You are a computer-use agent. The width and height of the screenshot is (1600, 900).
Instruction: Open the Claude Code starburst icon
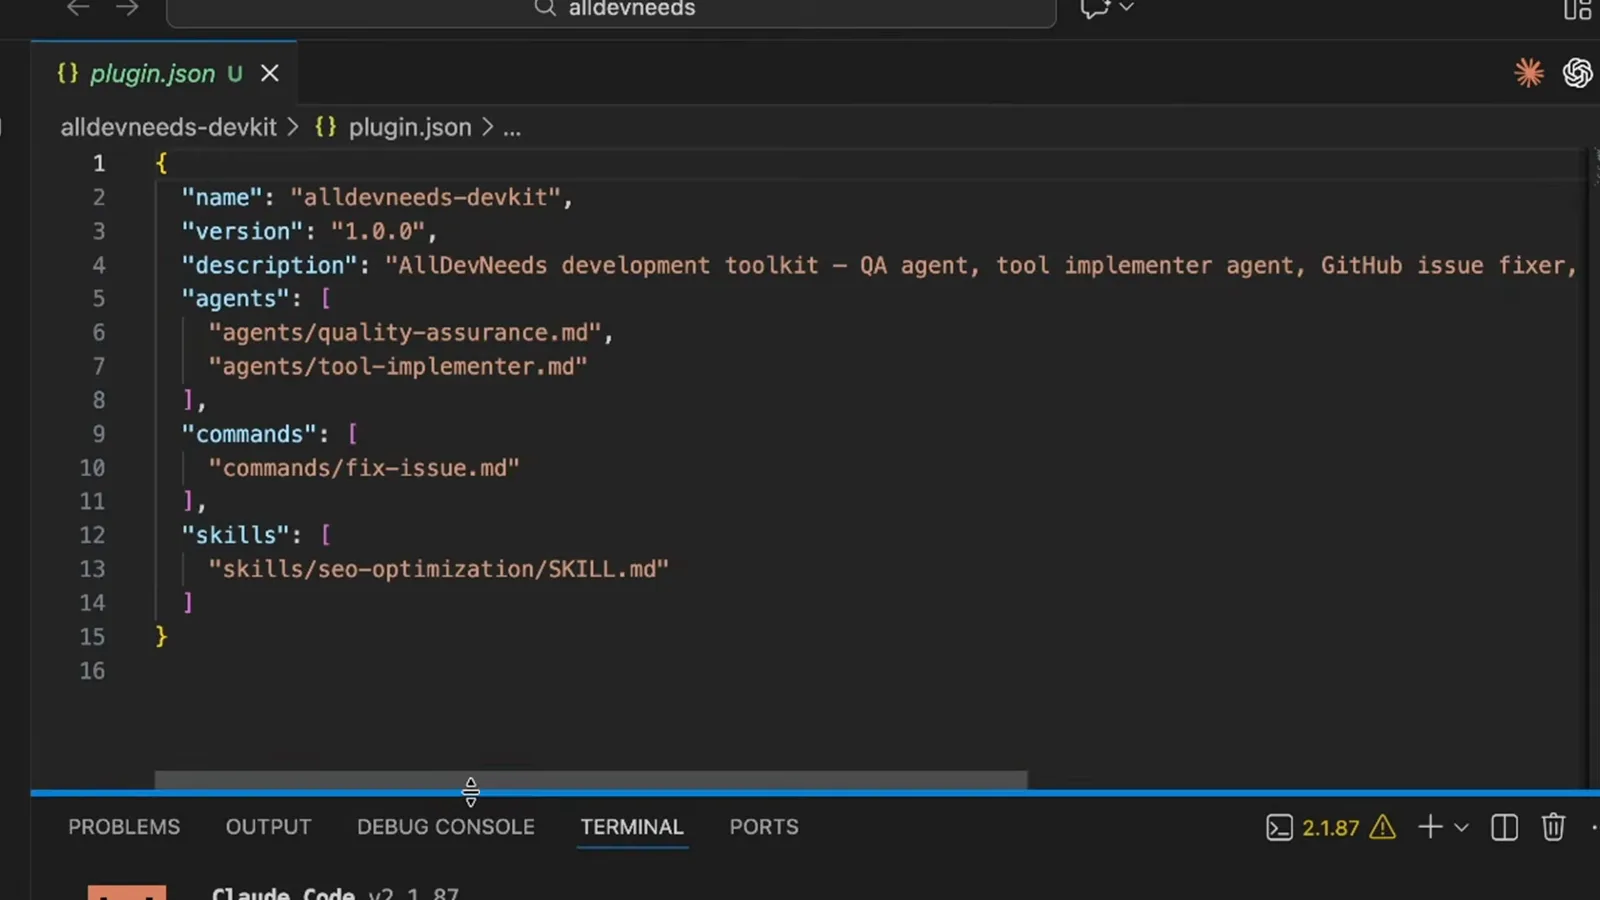click(1529, 72)
